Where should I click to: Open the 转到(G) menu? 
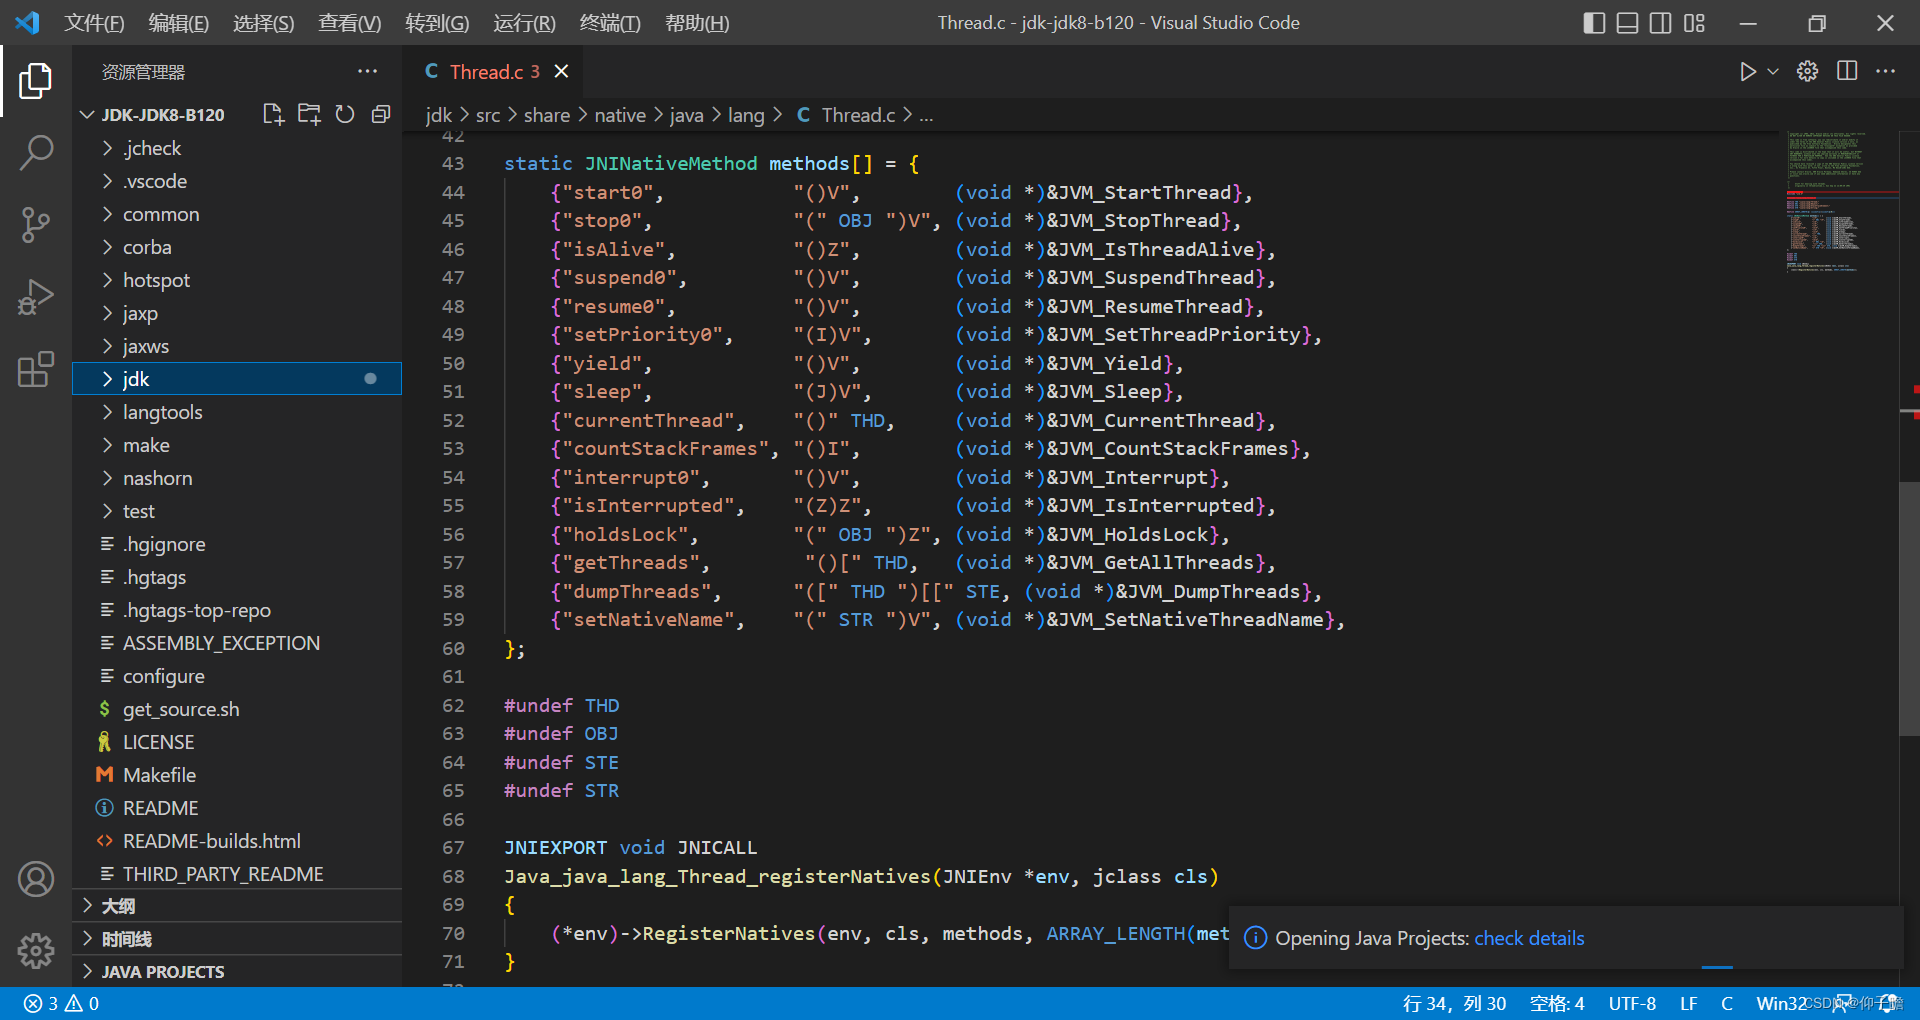point(437,23)
